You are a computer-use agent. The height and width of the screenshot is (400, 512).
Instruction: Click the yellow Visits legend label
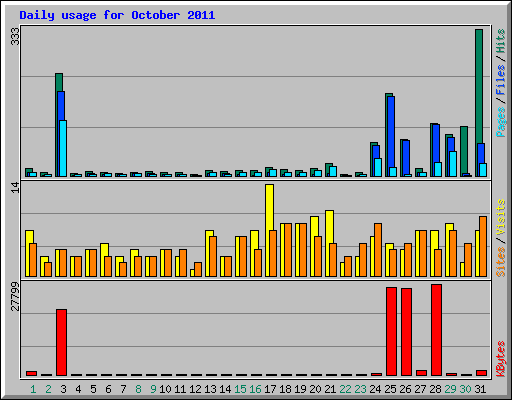(501, 217)
